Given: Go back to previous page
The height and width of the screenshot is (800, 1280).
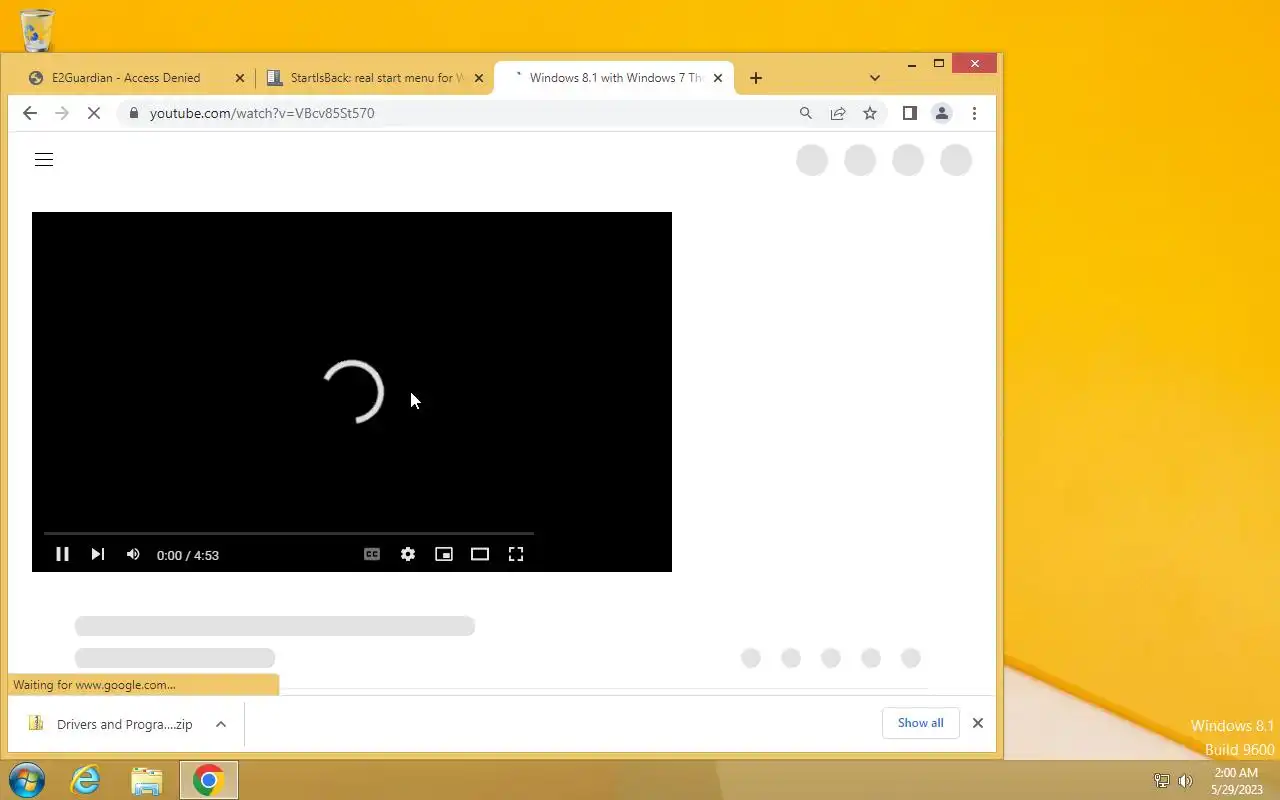Looking at the screenshot, I should (x=29, y=113).
